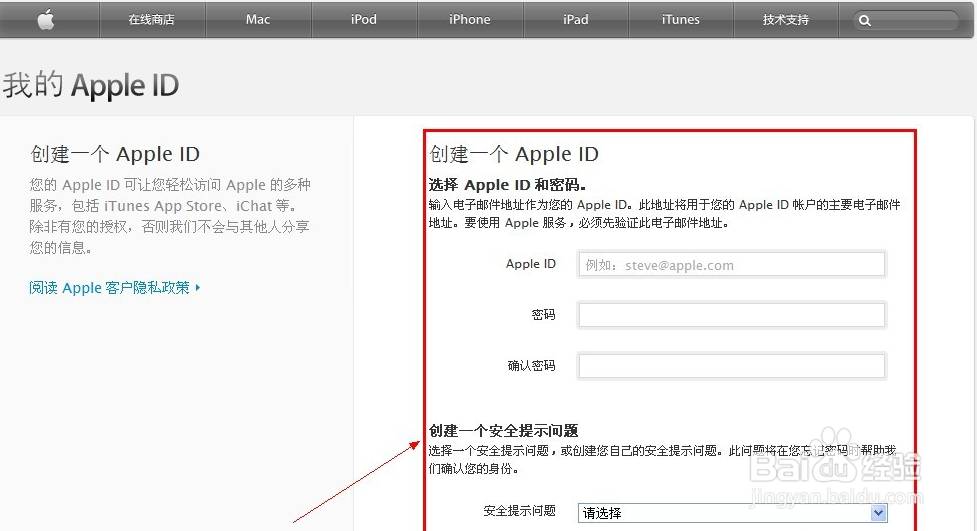Click the 确认密码 confirm password field
Screen dimensions: 977x531
[732, 366]
